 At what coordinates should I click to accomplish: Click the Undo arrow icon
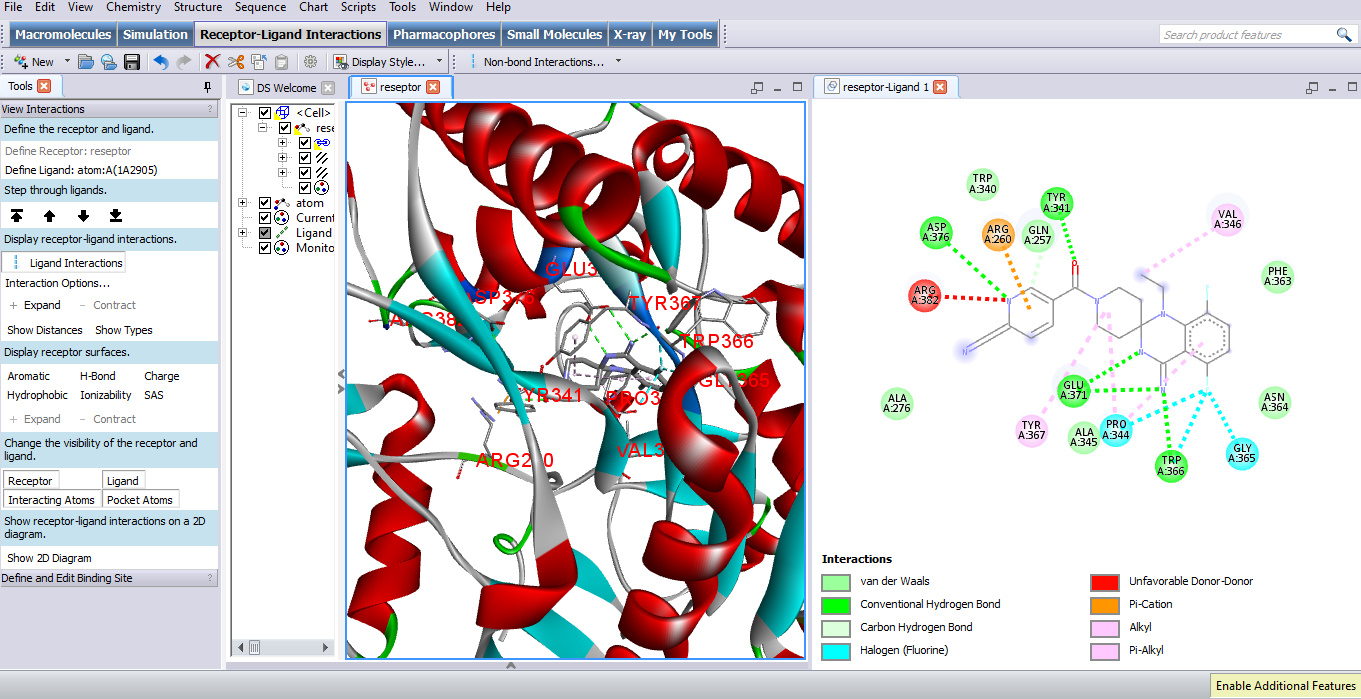162,61
